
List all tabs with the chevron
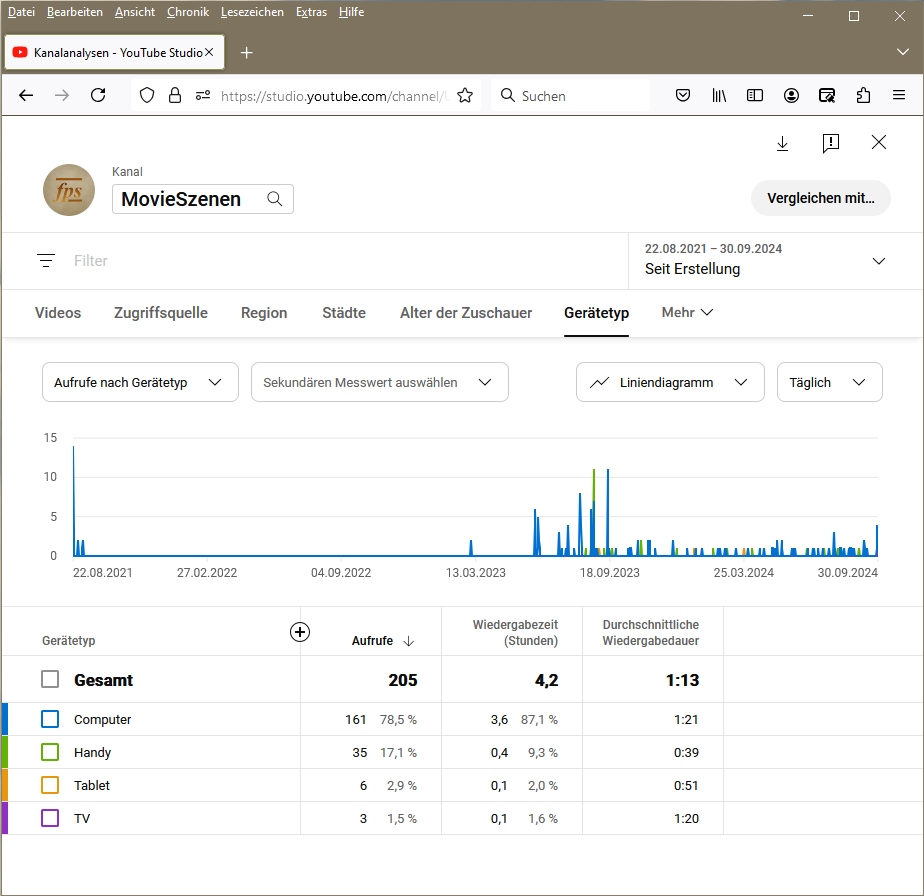[902, 52]
